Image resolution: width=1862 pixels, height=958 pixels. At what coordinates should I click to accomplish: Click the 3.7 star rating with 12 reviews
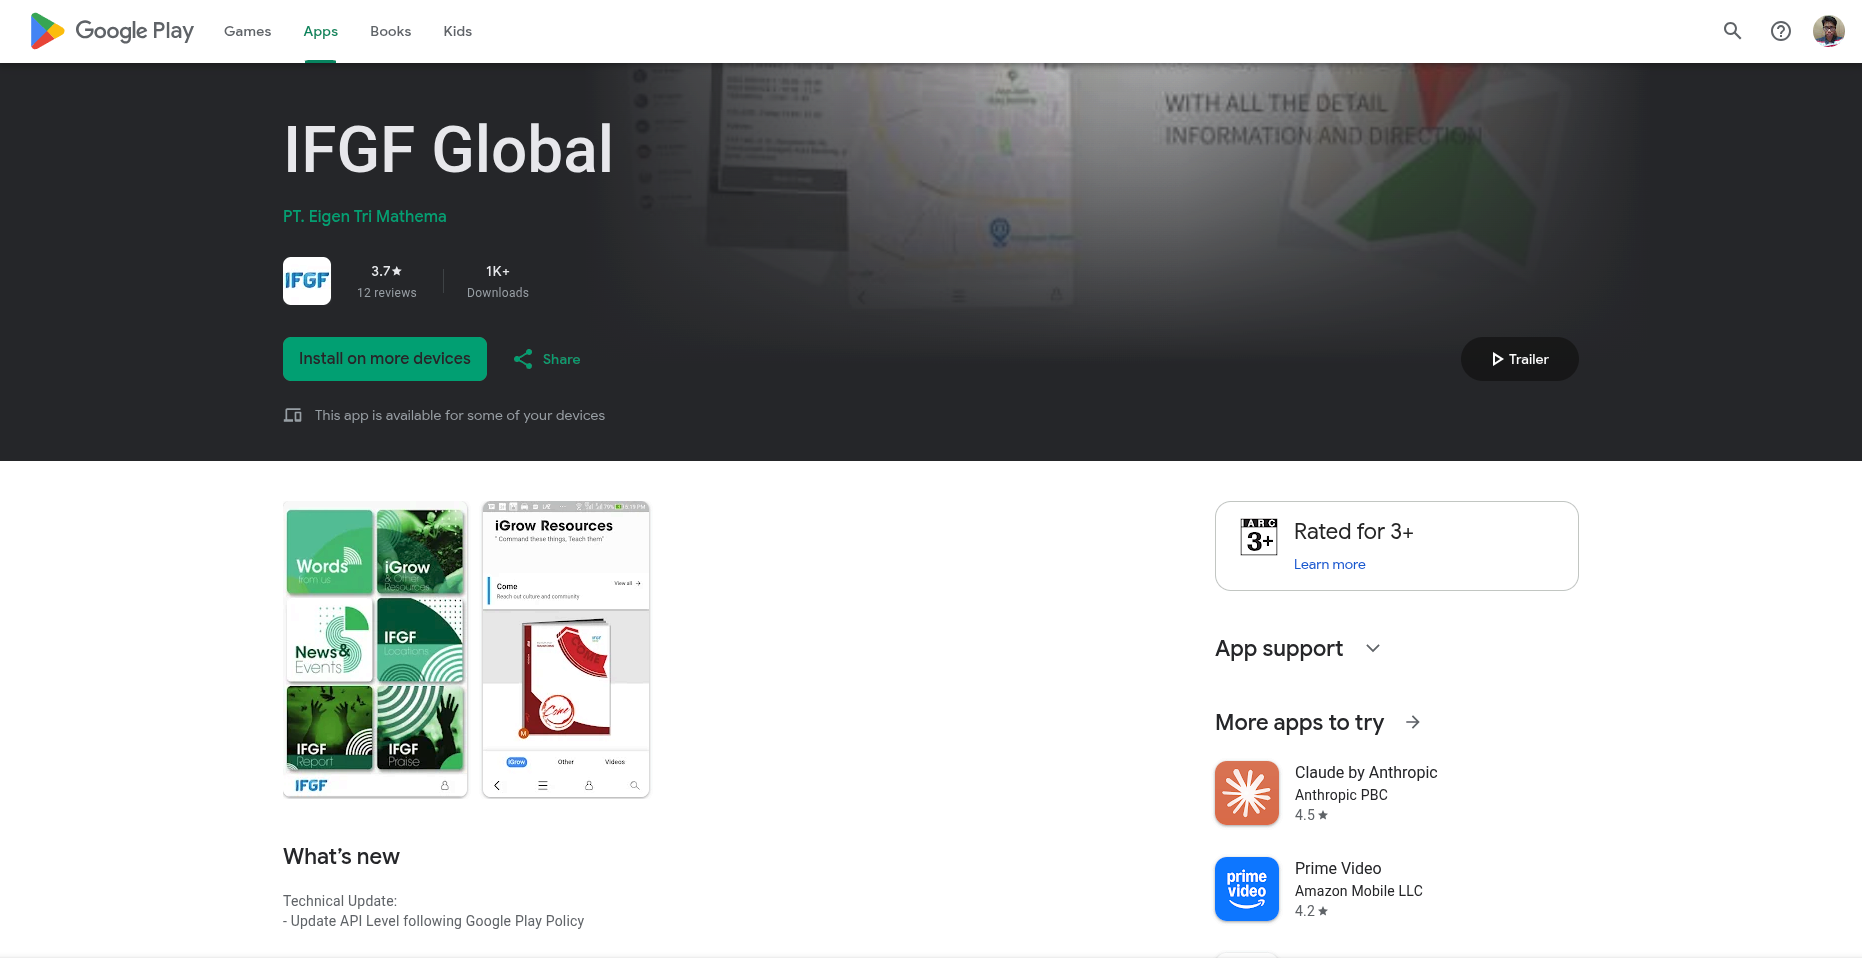387,281
